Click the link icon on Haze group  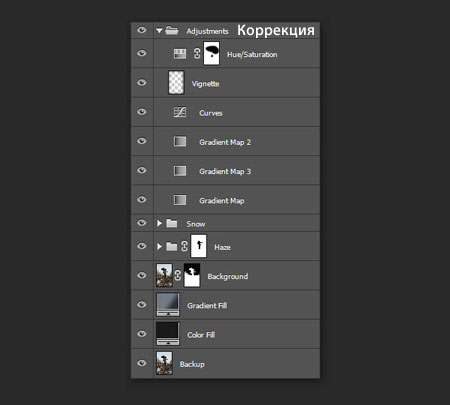[184, 246]
